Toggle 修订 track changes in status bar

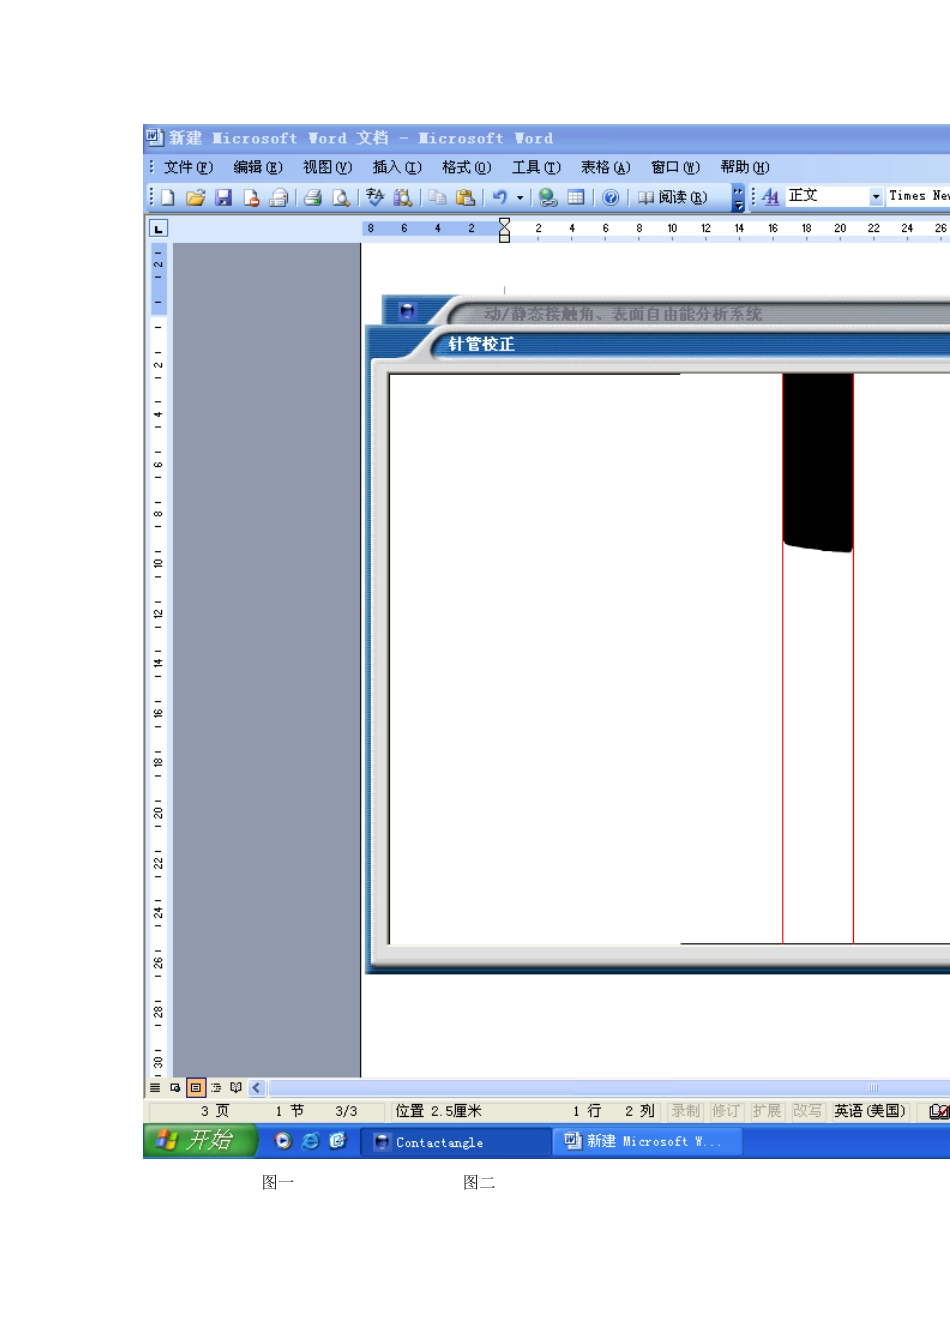click(726, 1111)
